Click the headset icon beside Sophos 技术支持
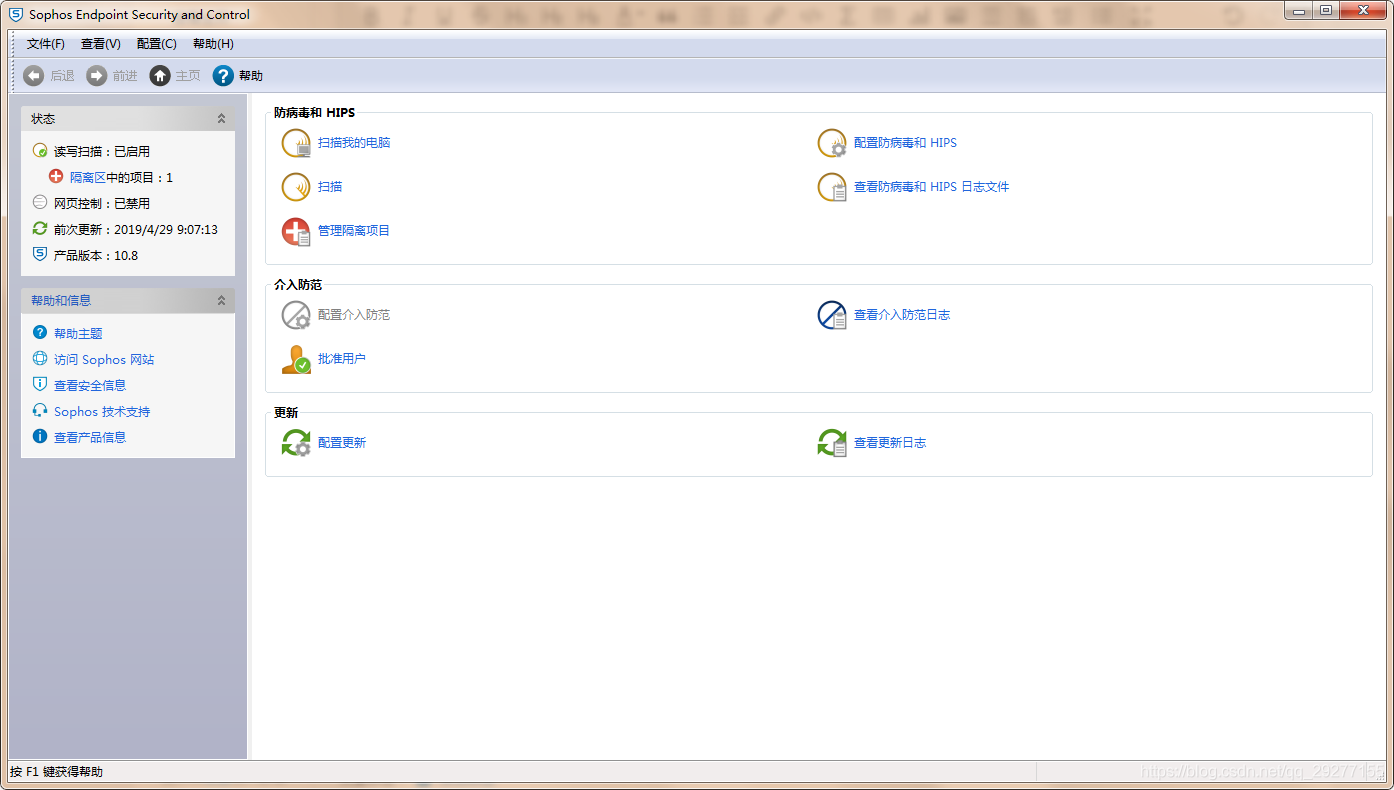Image resolution: width=1394 pixels, height=790 pixels. (x=40, y=411)
